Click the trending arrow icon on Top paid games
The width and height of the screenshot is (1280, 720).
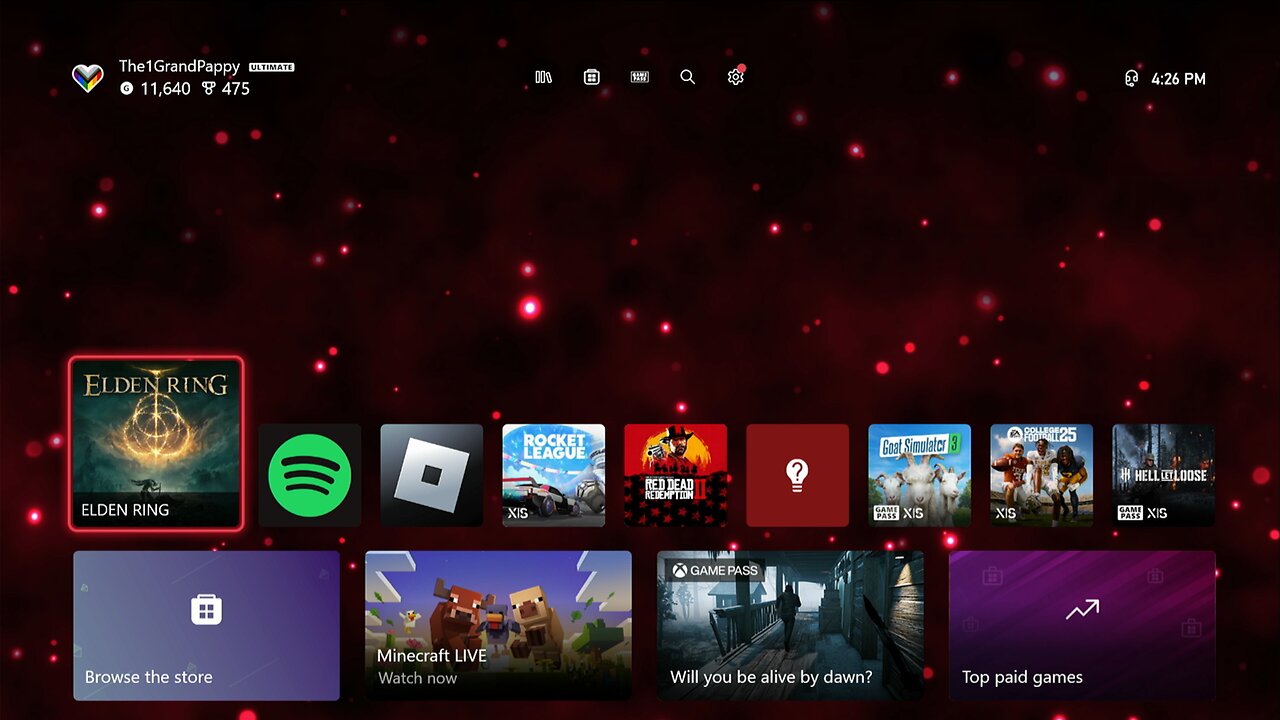[x=1082, y=609]
